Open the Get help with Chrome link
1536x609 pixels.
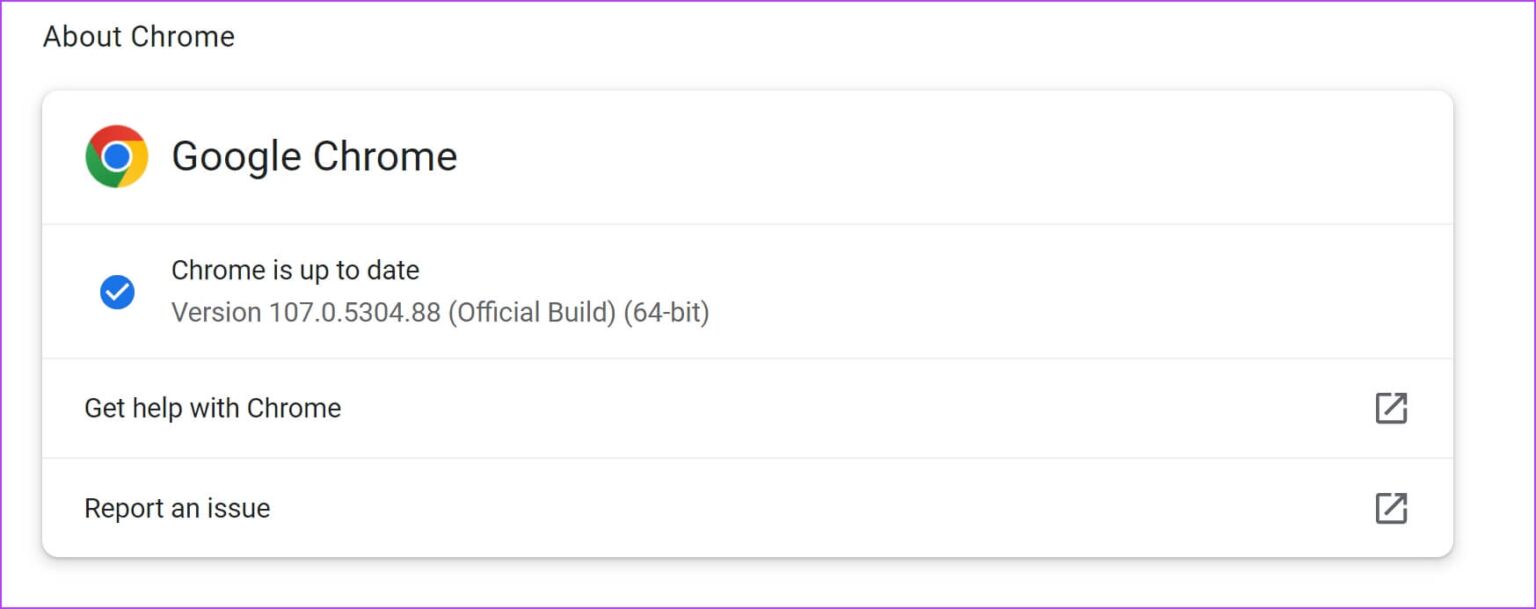[x=213, y=408]
